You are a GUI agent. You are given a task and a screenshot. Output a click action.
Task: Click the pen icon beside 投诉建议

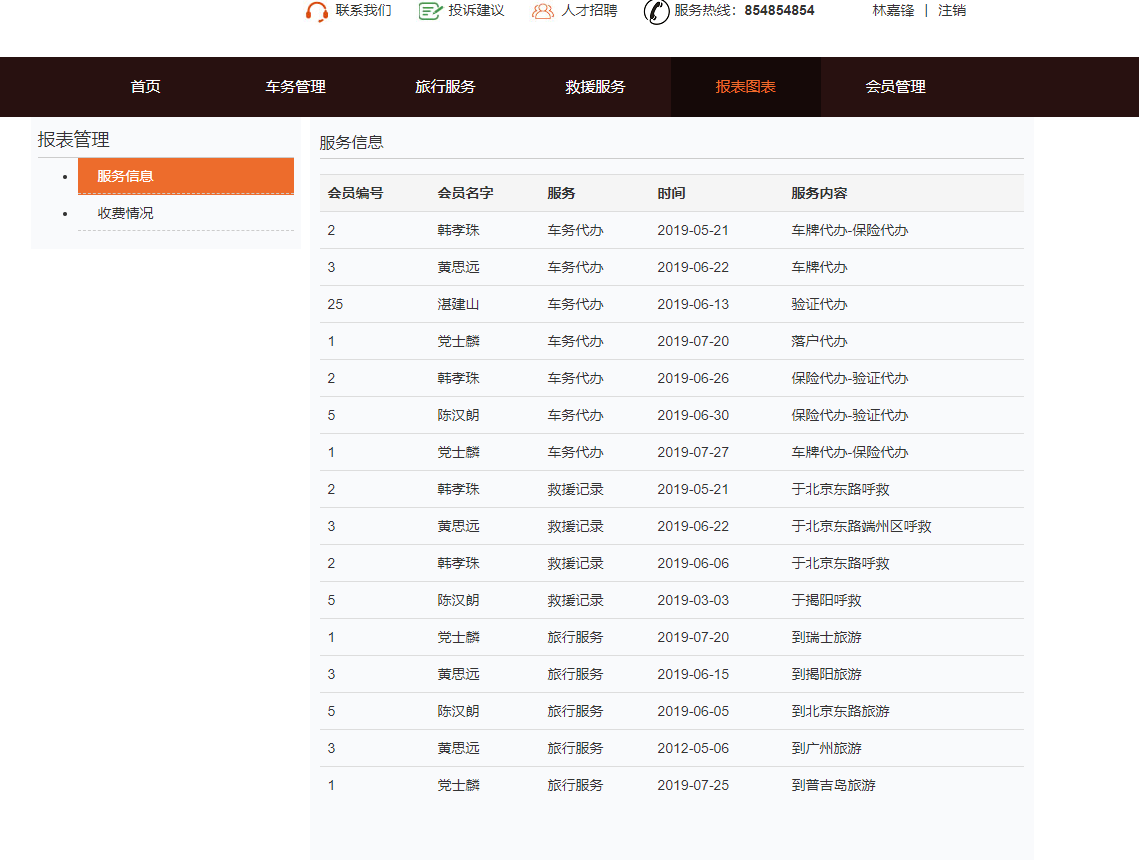428,12
